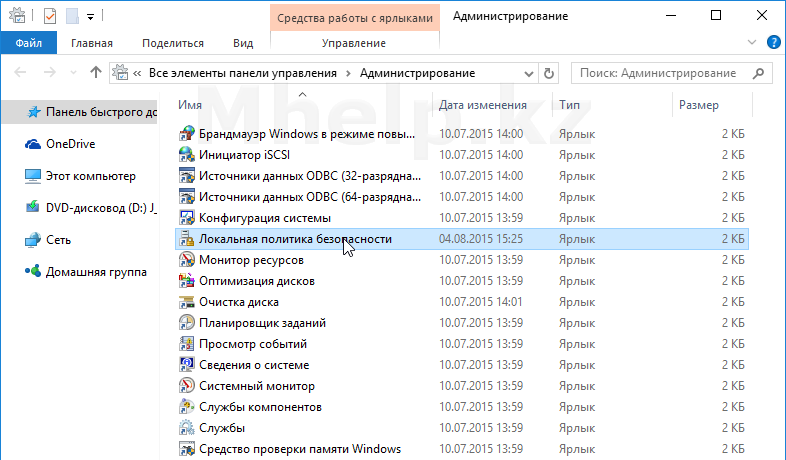Image resolution: width=786 pixels, height=460 pixels.
Task: Click date 04.08.2015 15:25 cell
Action: [x=481, y=239]
